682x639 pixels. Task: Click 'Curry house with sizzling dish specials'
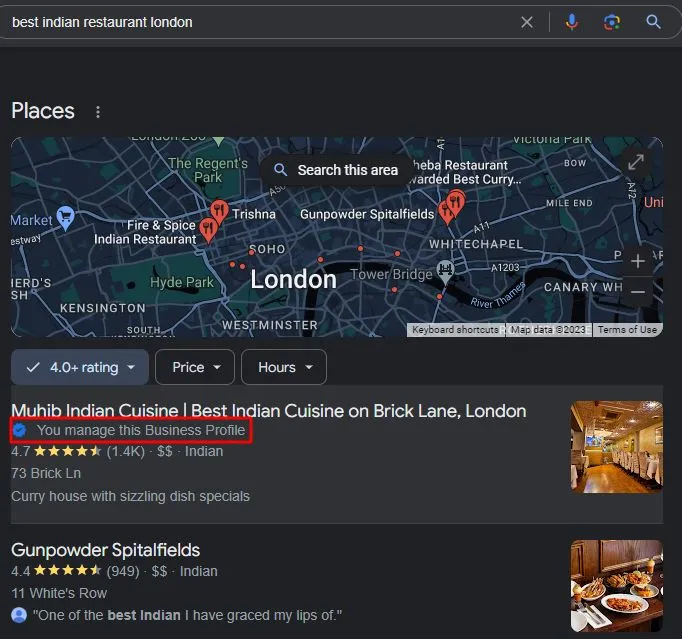130,496
